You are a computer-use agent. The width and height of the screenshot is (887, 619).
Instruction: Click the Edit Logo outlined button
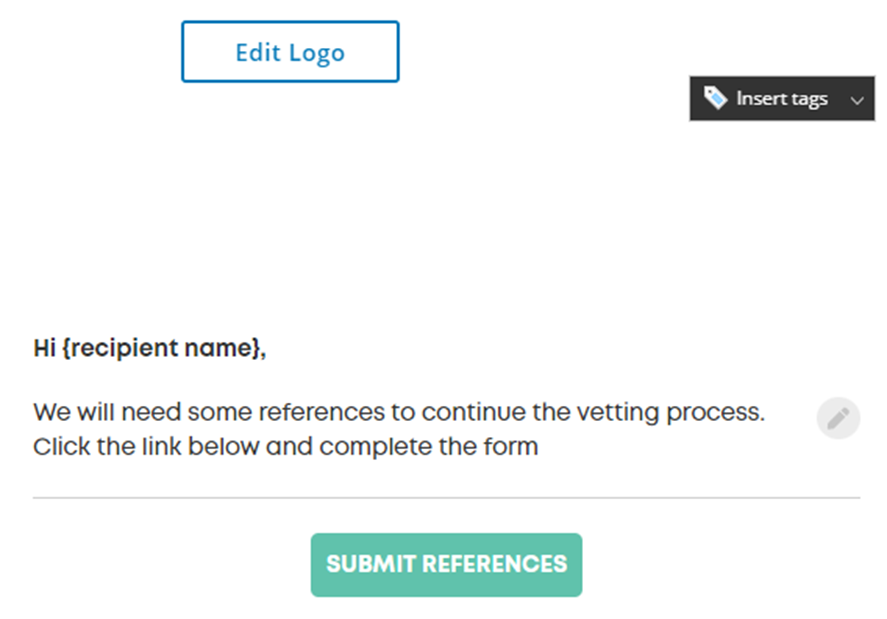[289, 51]
